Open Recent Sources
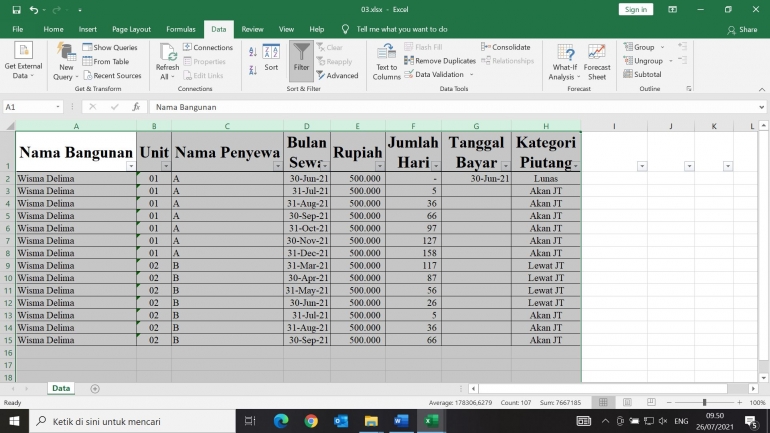 point(112,76)
